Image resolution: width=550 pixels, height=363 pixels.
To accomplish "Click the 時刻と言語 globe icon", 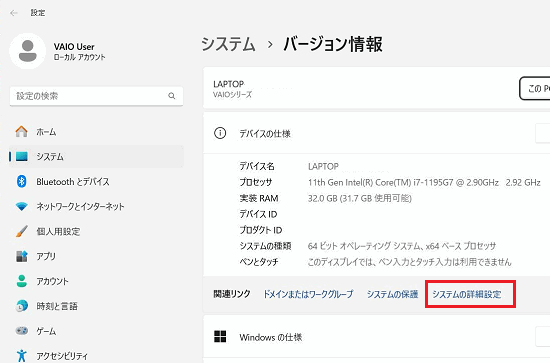I will (x=21, y=306).
